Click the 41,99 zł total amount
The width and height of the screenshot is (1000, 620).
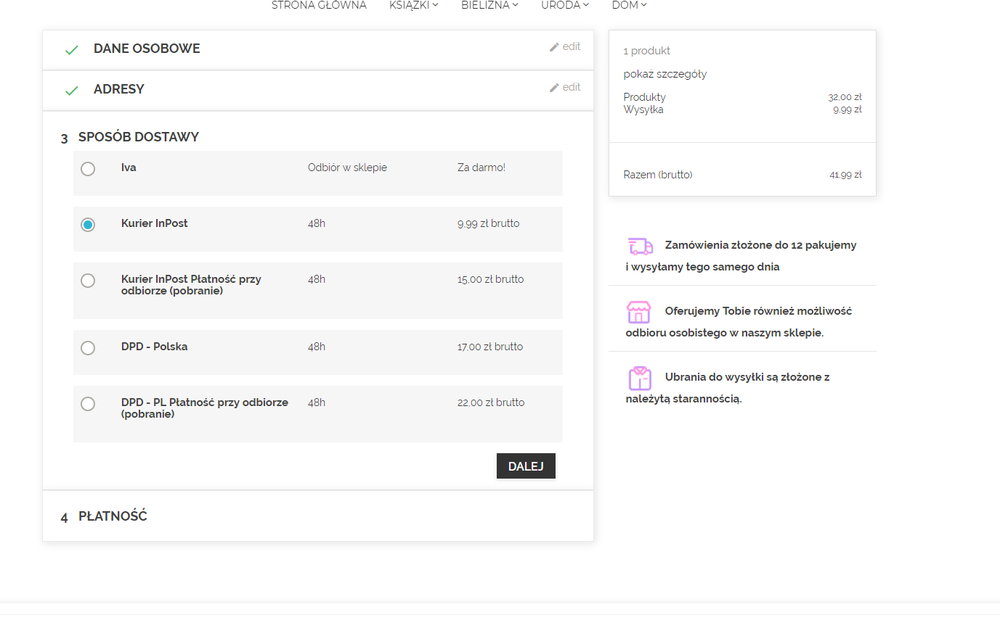pos(846,175)
